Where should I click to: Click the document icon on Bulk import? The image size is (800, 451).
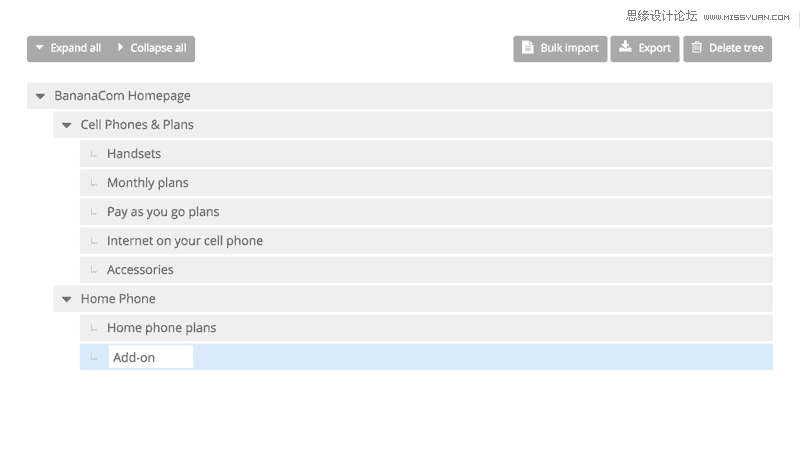(x=528, y=48)
